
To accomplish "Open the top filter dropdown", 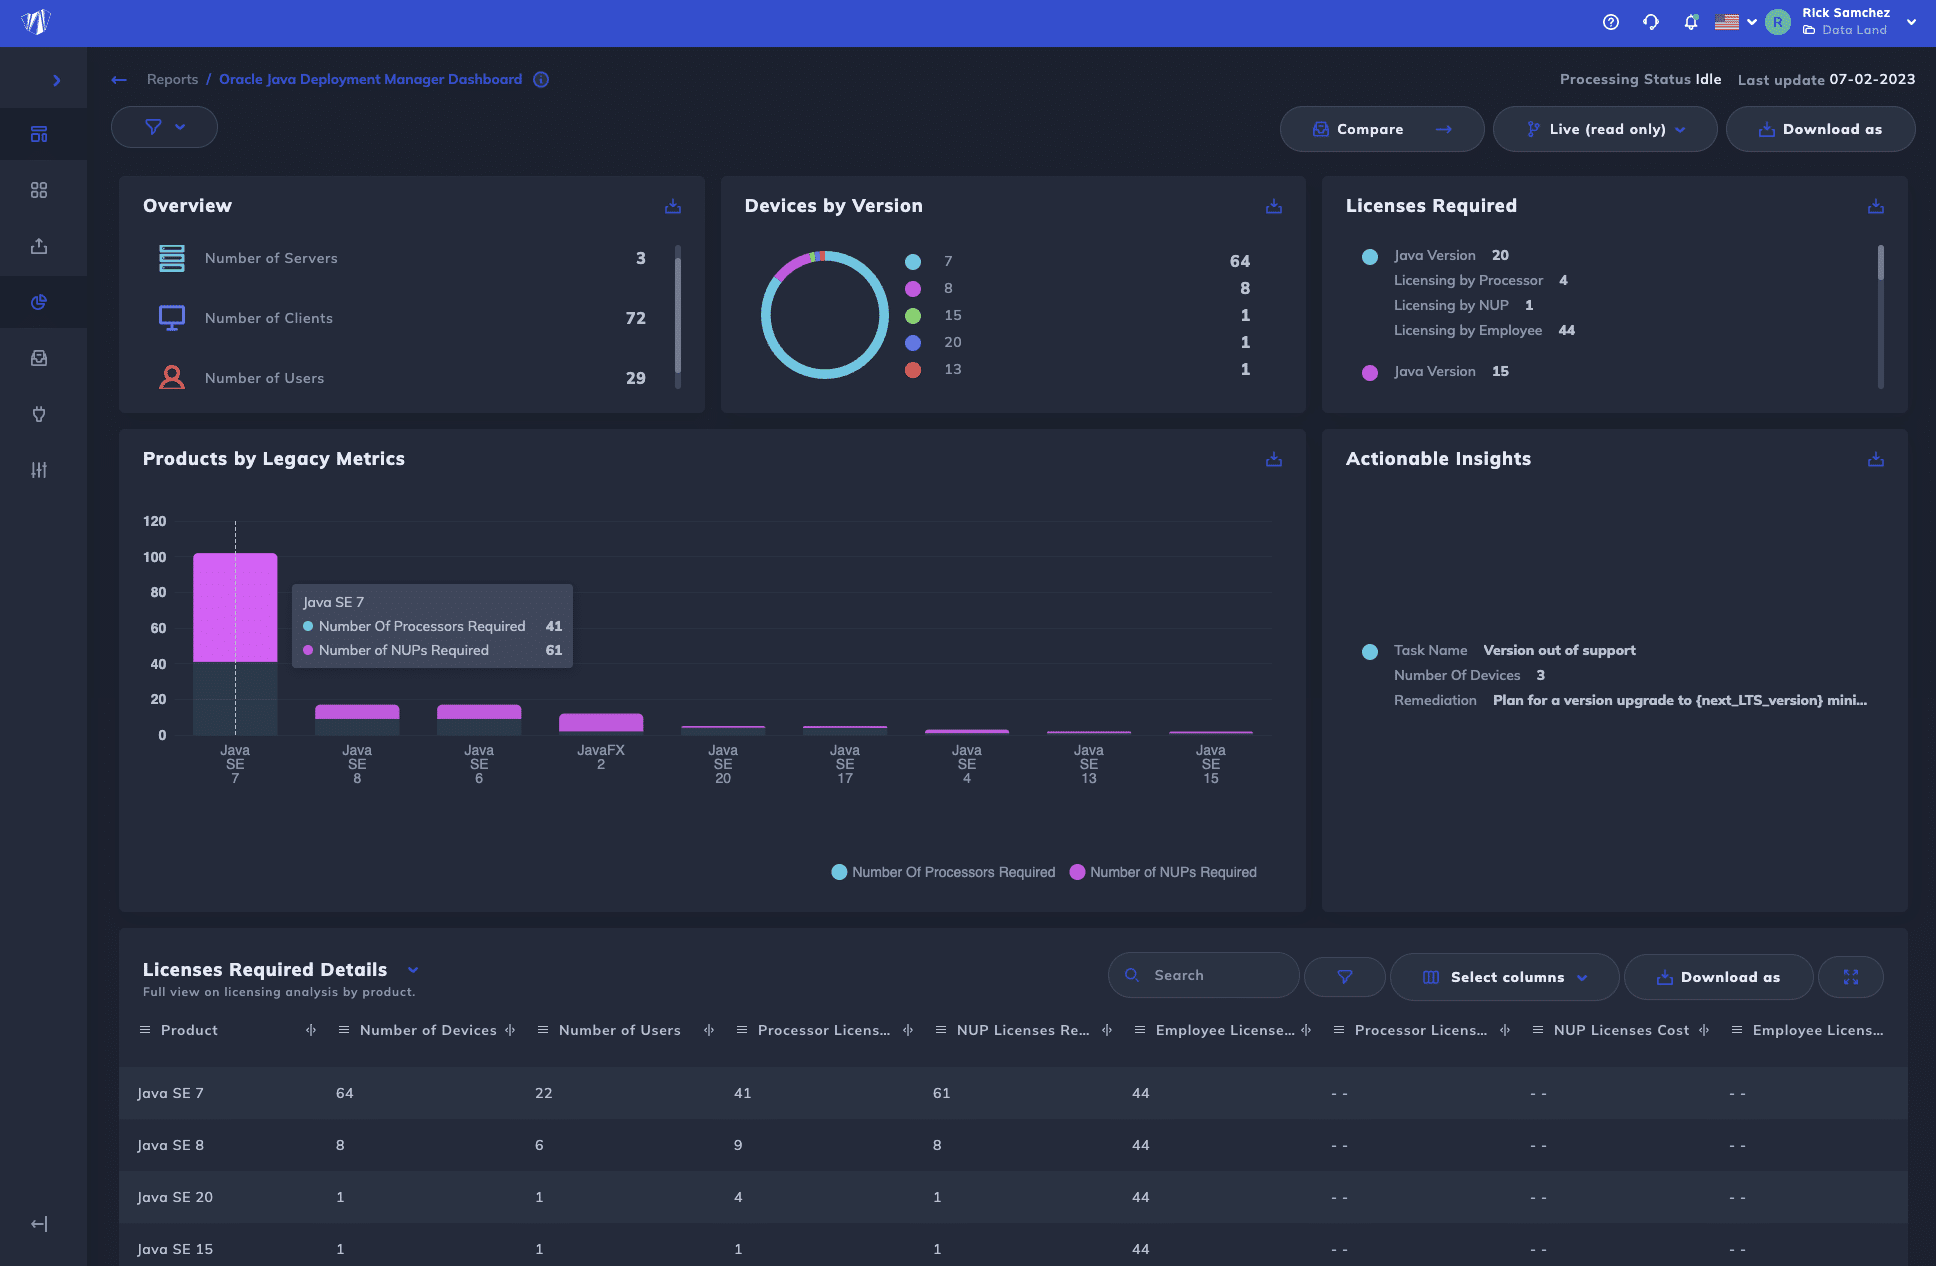I will tap(164, 127).
